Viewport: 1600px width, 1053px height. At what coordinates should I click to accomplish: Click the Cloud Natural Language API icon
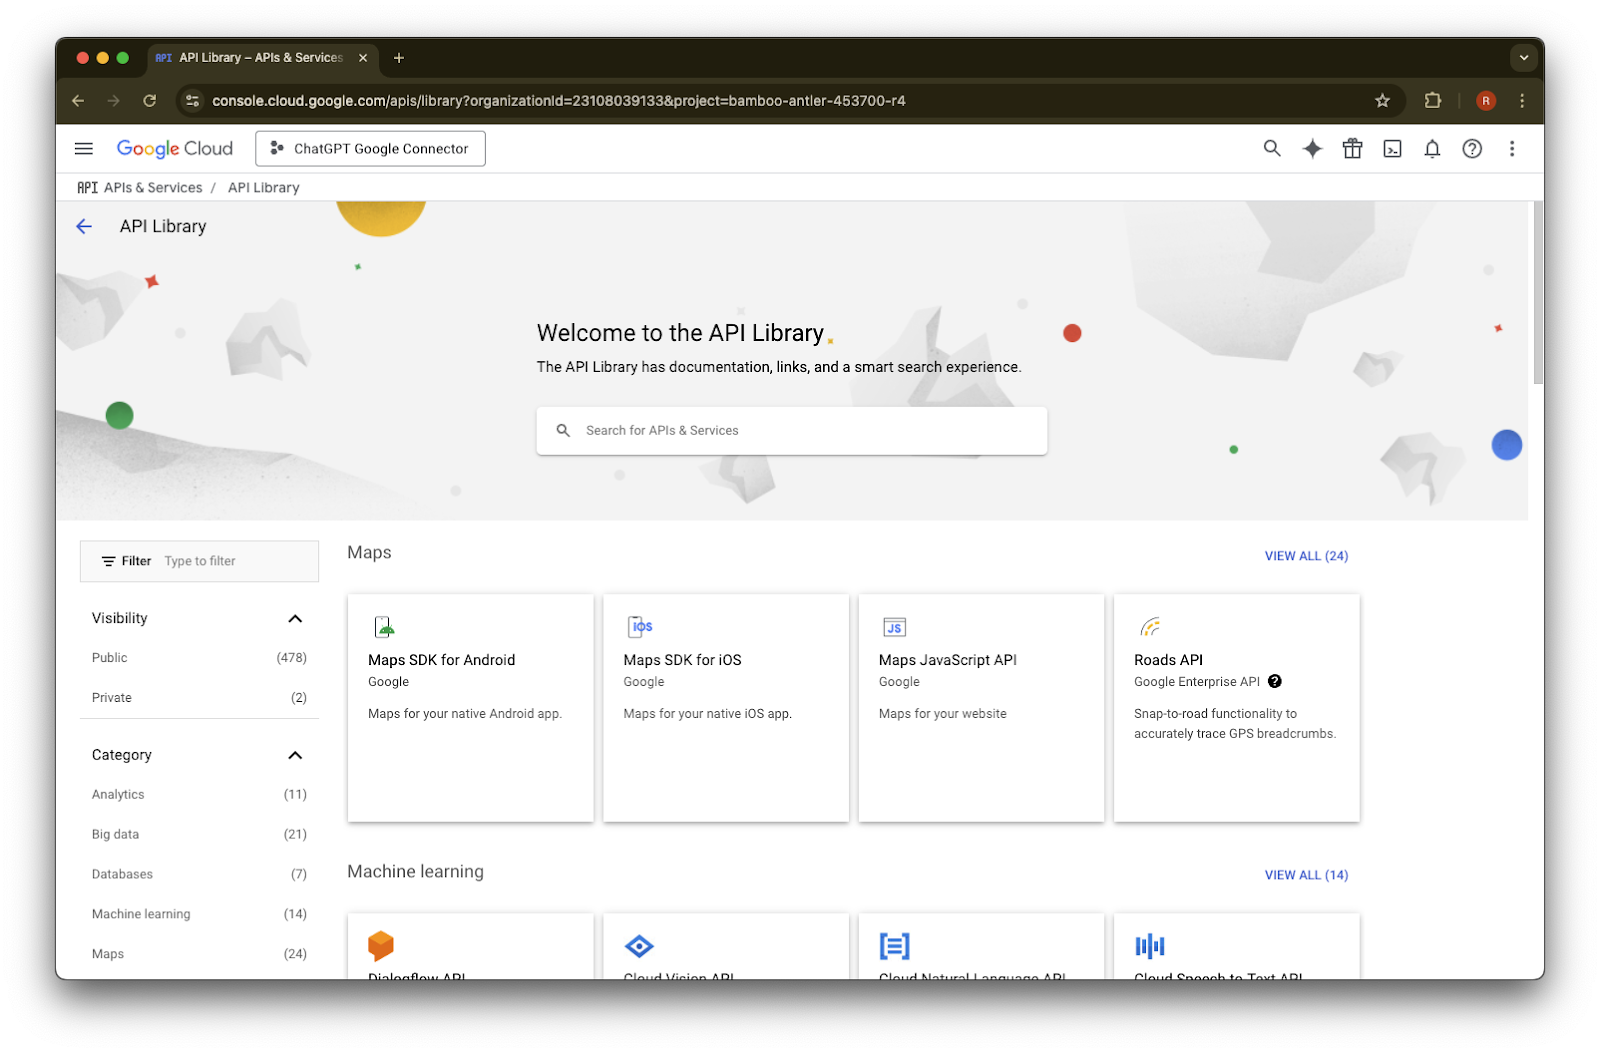point(895,946)
